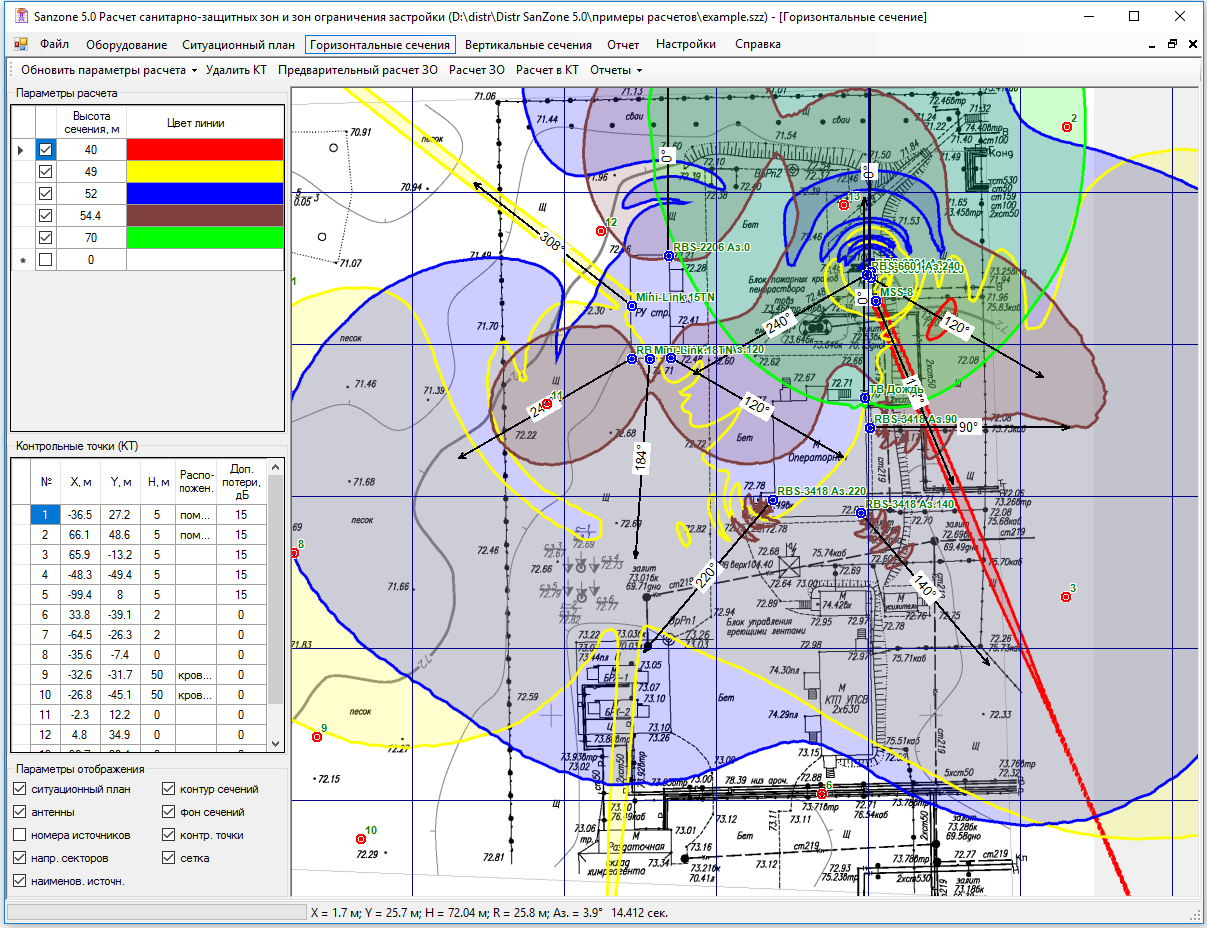Viewport: 1207px width, 928px height.
Task: Toggle напр. секторов checkbox
Action: [x=20, y=858]
